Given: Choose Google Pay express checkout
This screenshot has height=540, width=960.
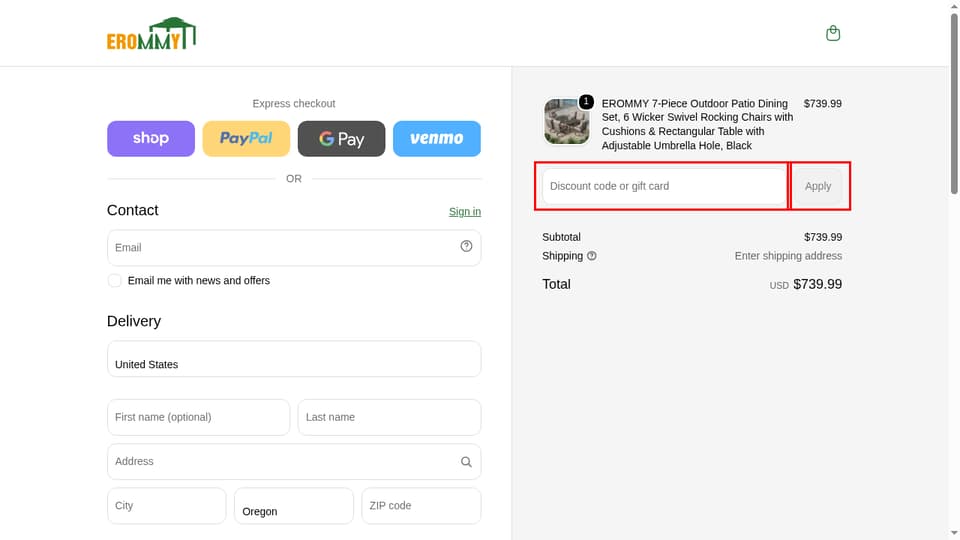Looking at the screenshot, I should [341, 138].
